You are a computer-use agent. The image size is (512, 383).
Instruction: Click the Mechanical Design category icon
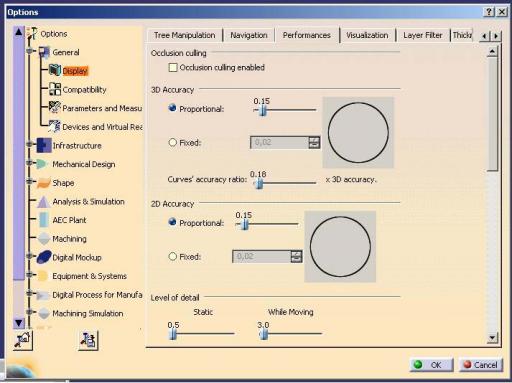pos(42,164)
